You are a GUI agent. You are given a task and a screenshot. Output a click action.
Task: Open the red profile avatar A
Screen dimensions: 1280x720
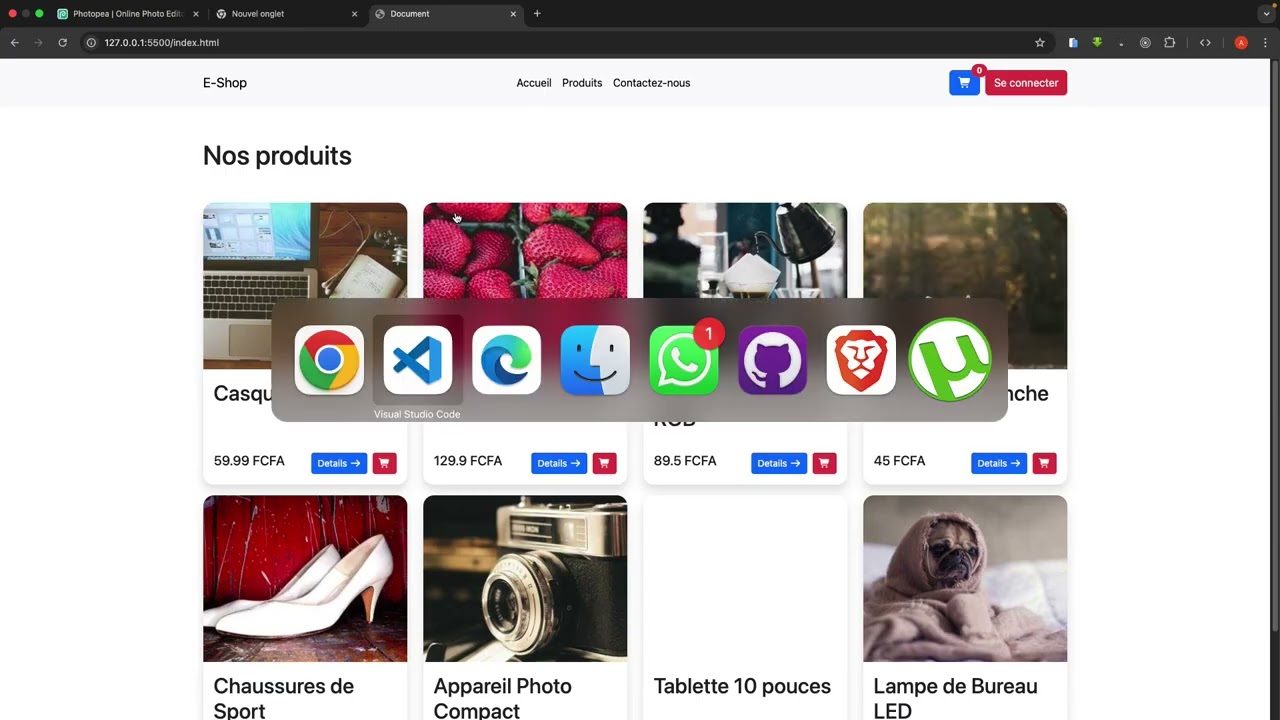(1241, 43)
